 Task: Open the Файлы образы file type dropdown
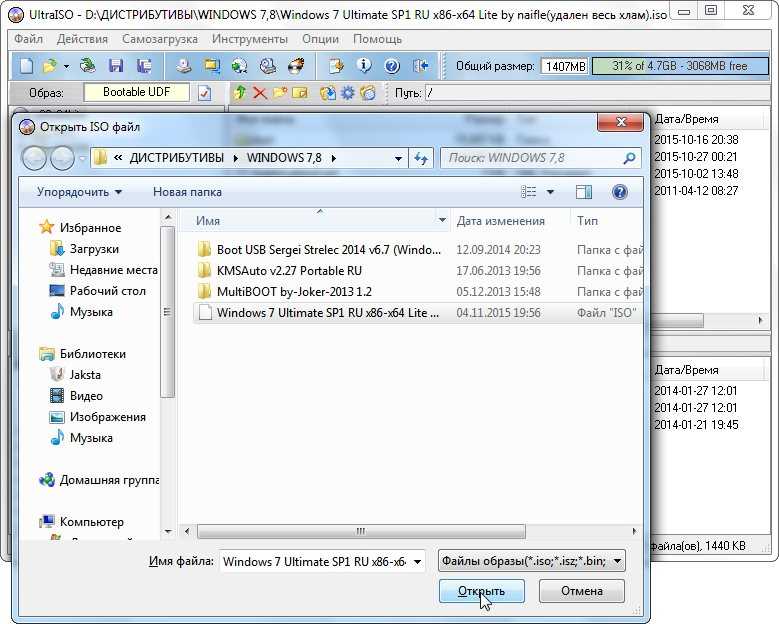point(532,561)
